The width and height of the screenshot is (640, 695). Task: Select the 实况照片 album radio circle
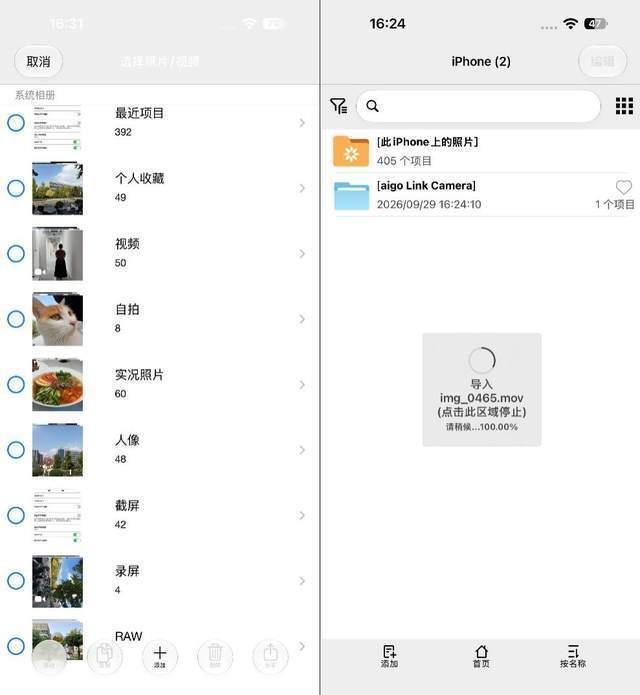(x=16, y=384)
